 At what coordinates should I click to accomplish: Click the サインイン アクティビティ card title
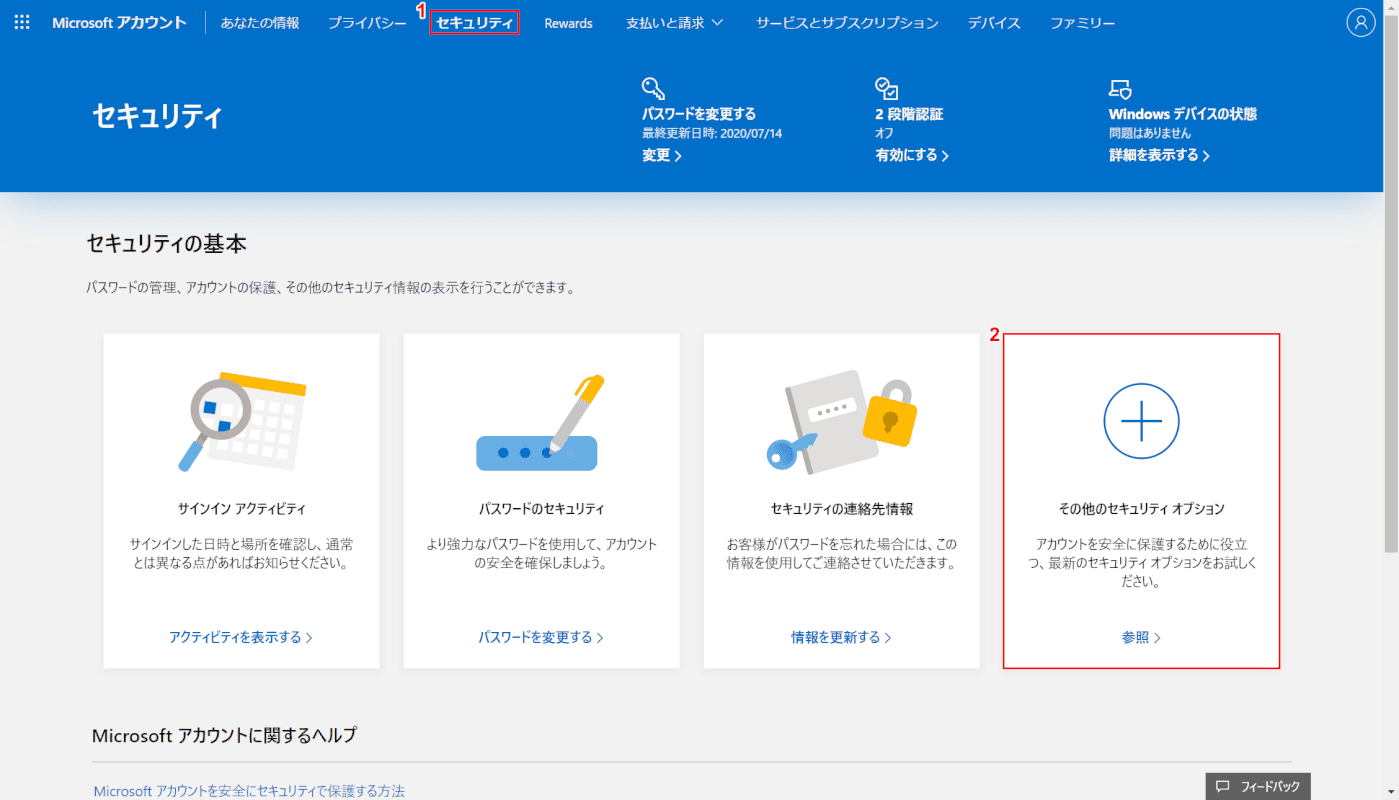241,509
